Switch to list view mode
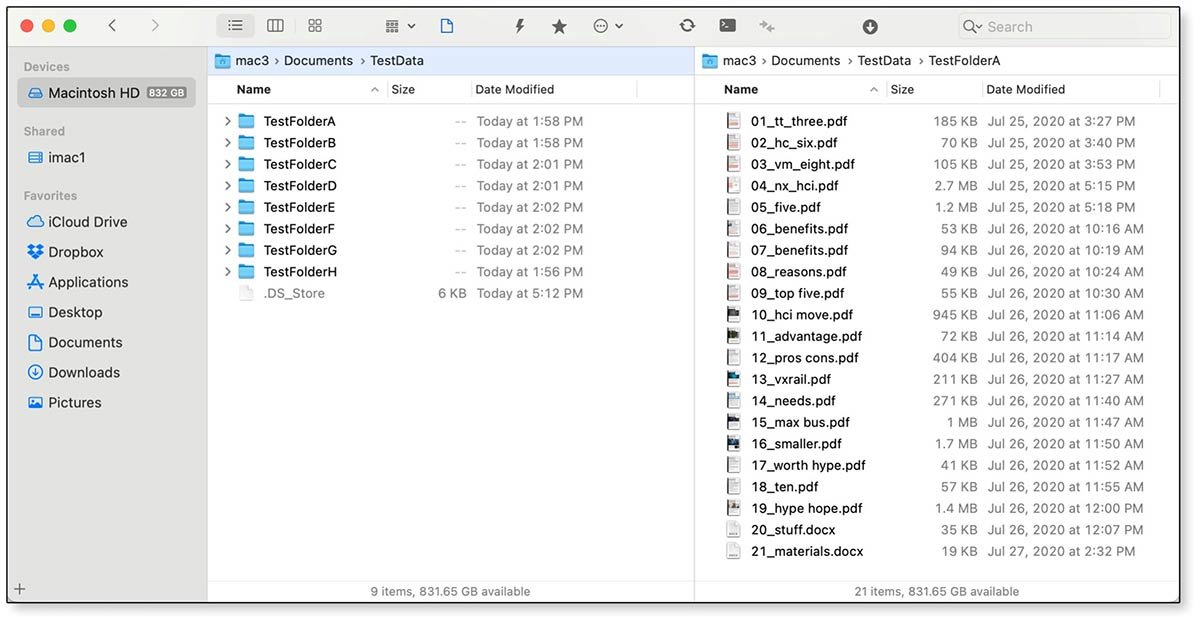This screenshot has height=623, width=1200. tap(235, 26)
